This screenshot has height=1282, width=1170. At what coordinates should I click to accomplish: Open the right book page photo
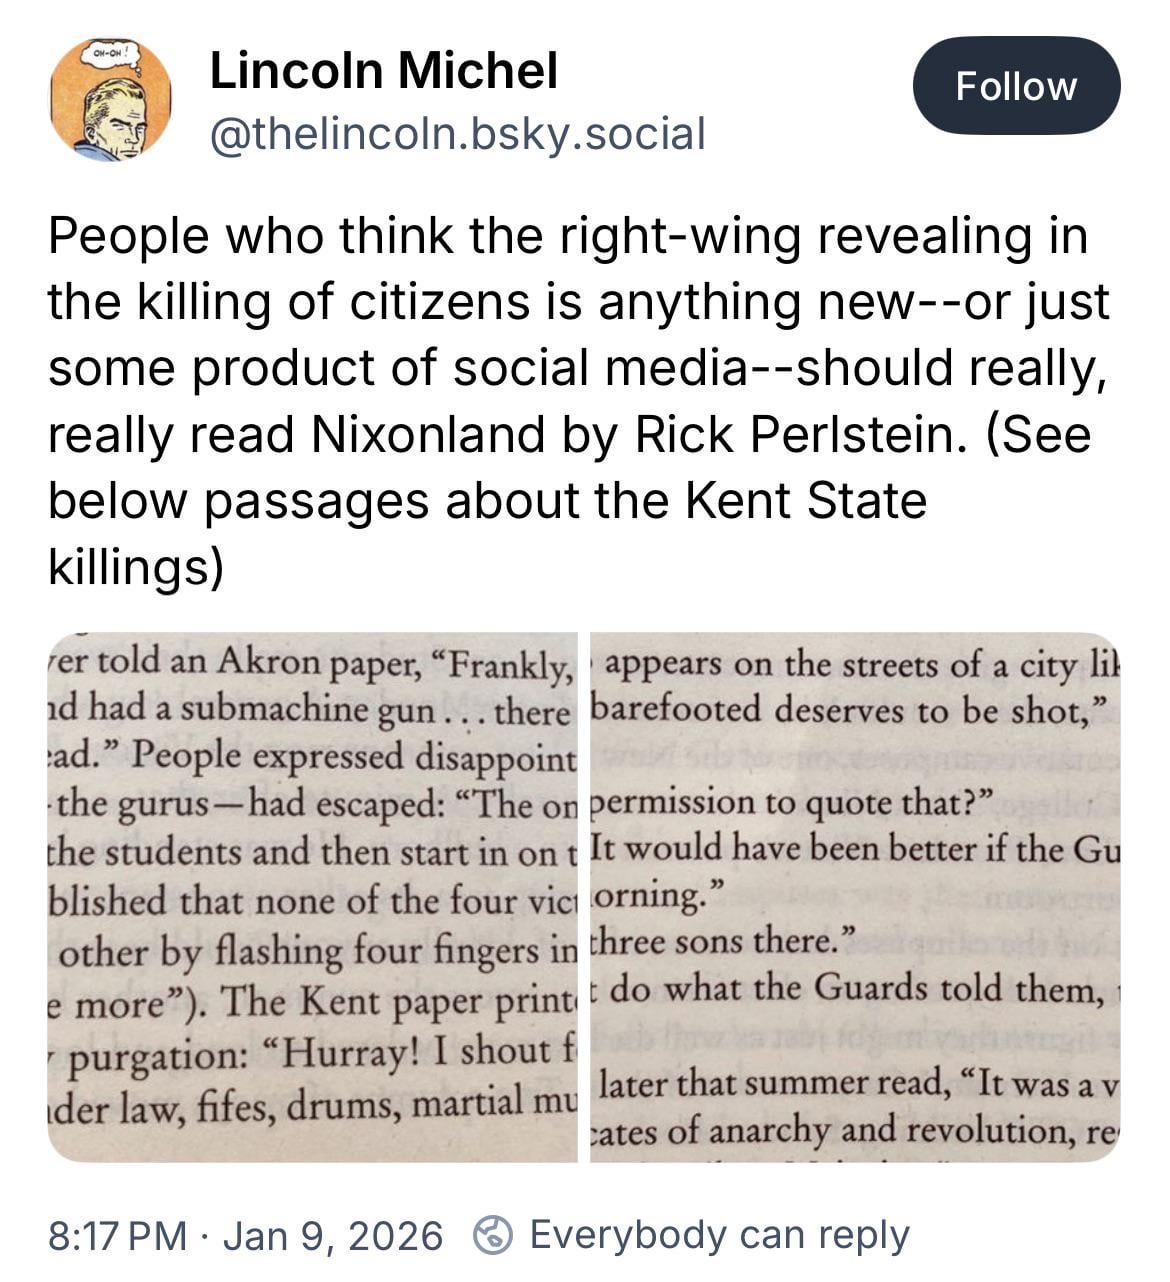coord(854,897)
